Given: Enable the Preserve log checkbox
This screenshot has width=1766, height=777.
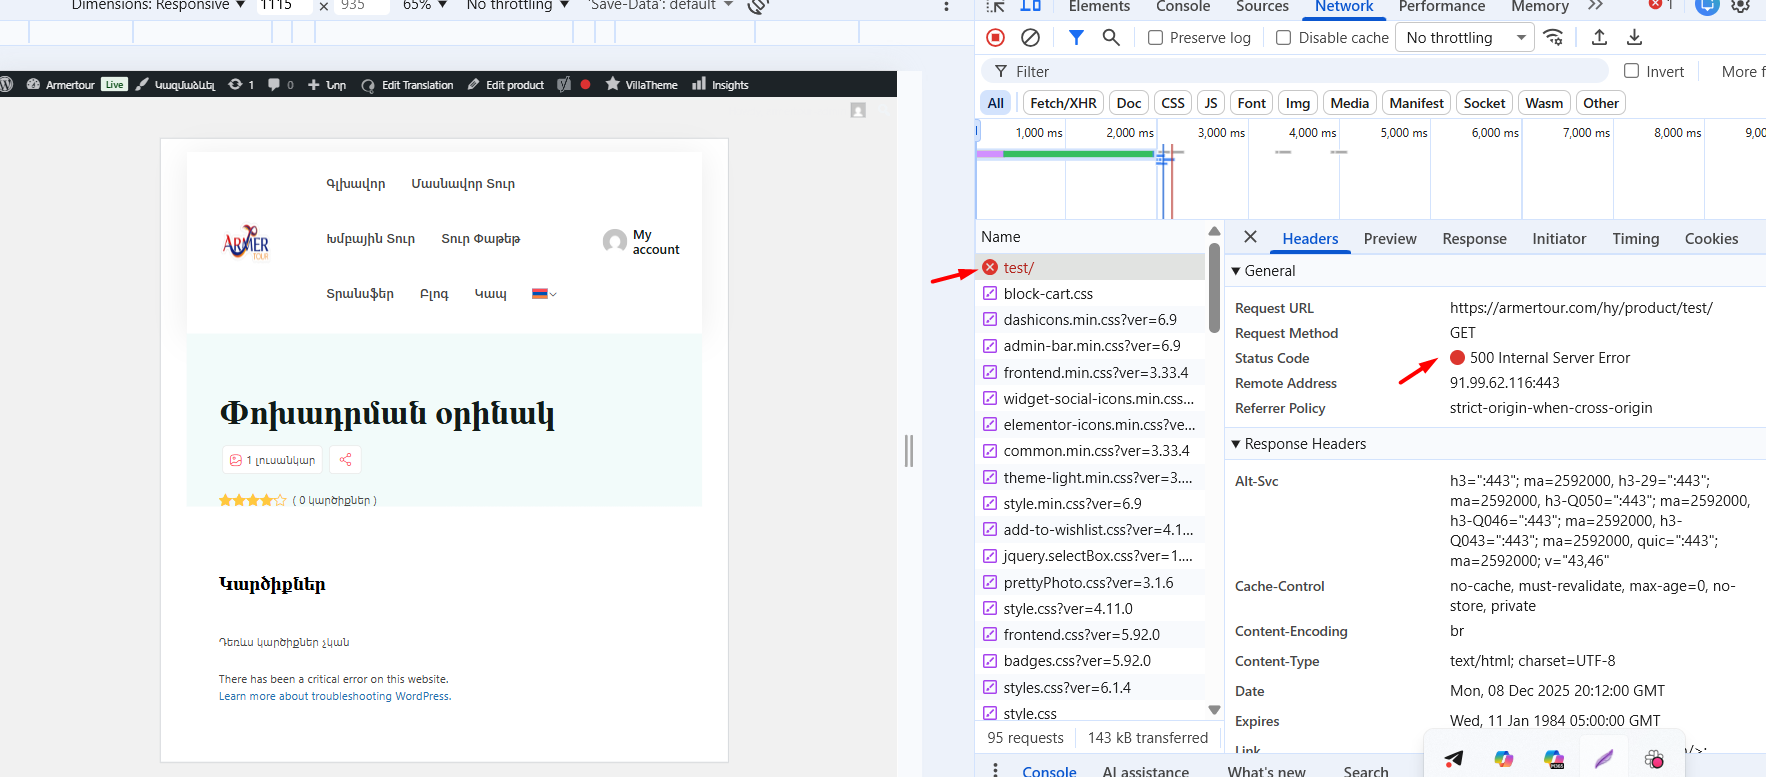Looking at the screenshot, I should (x=1156, y=38).
